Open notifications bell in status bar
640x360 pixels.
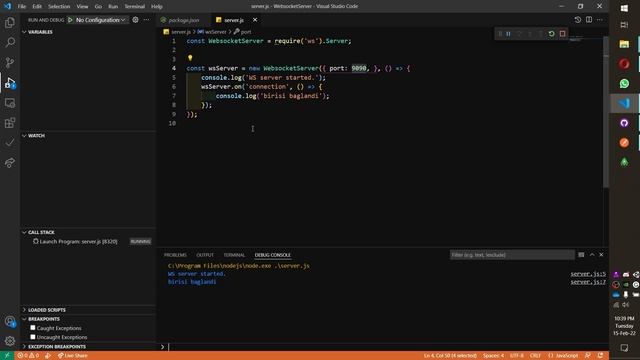(600, 356)
